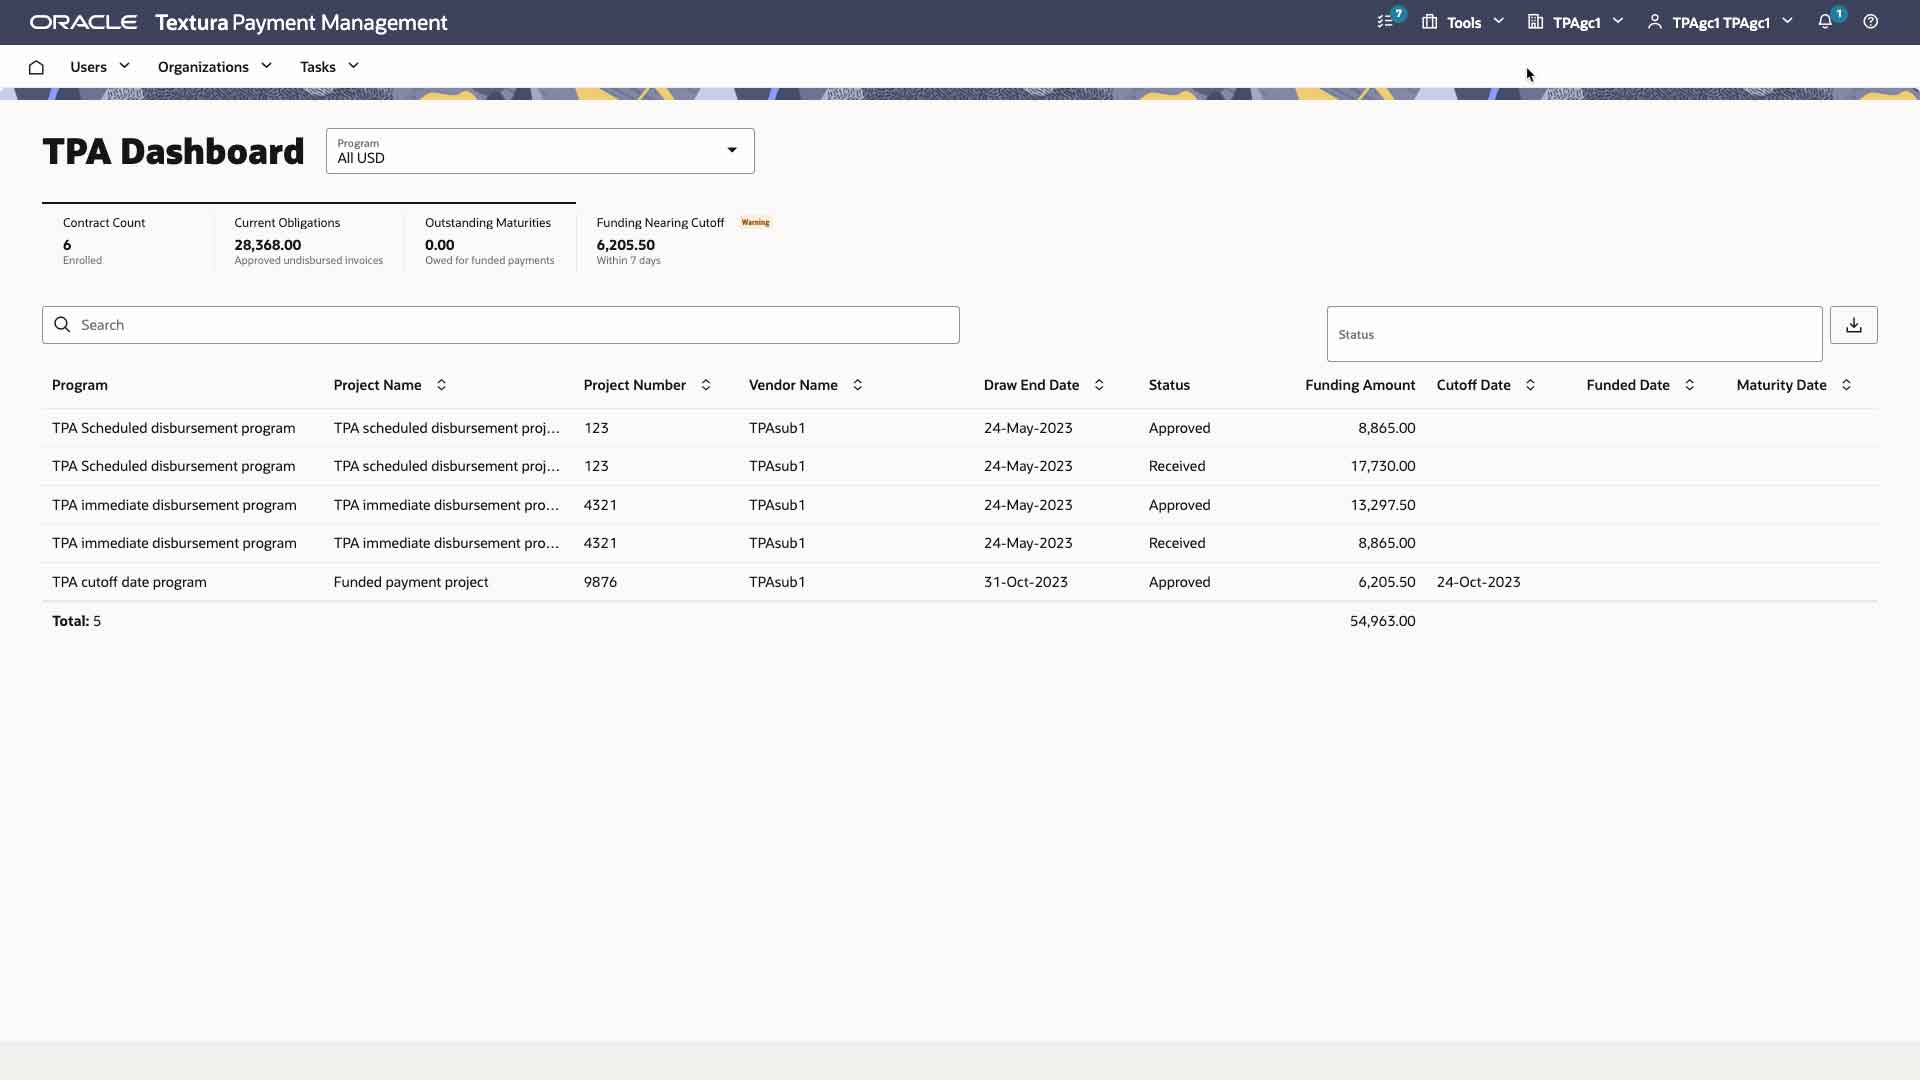The height and width of the screenshot is (1080, 1920).
Task: Open the Users menu
Action: pyautogui.click(x=100, y=67)
